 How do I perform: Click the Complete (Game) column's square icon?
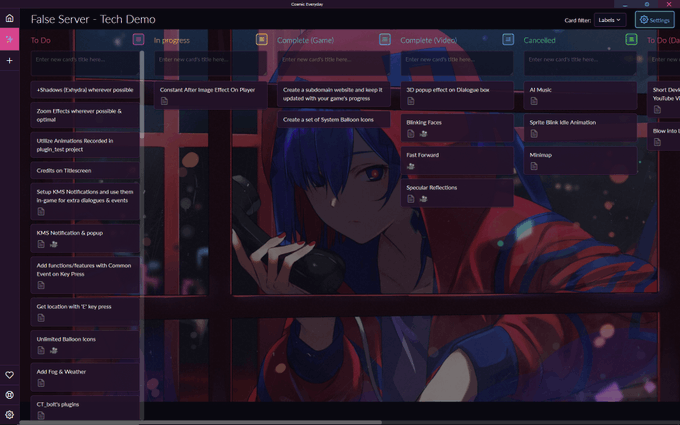[385, 39]
